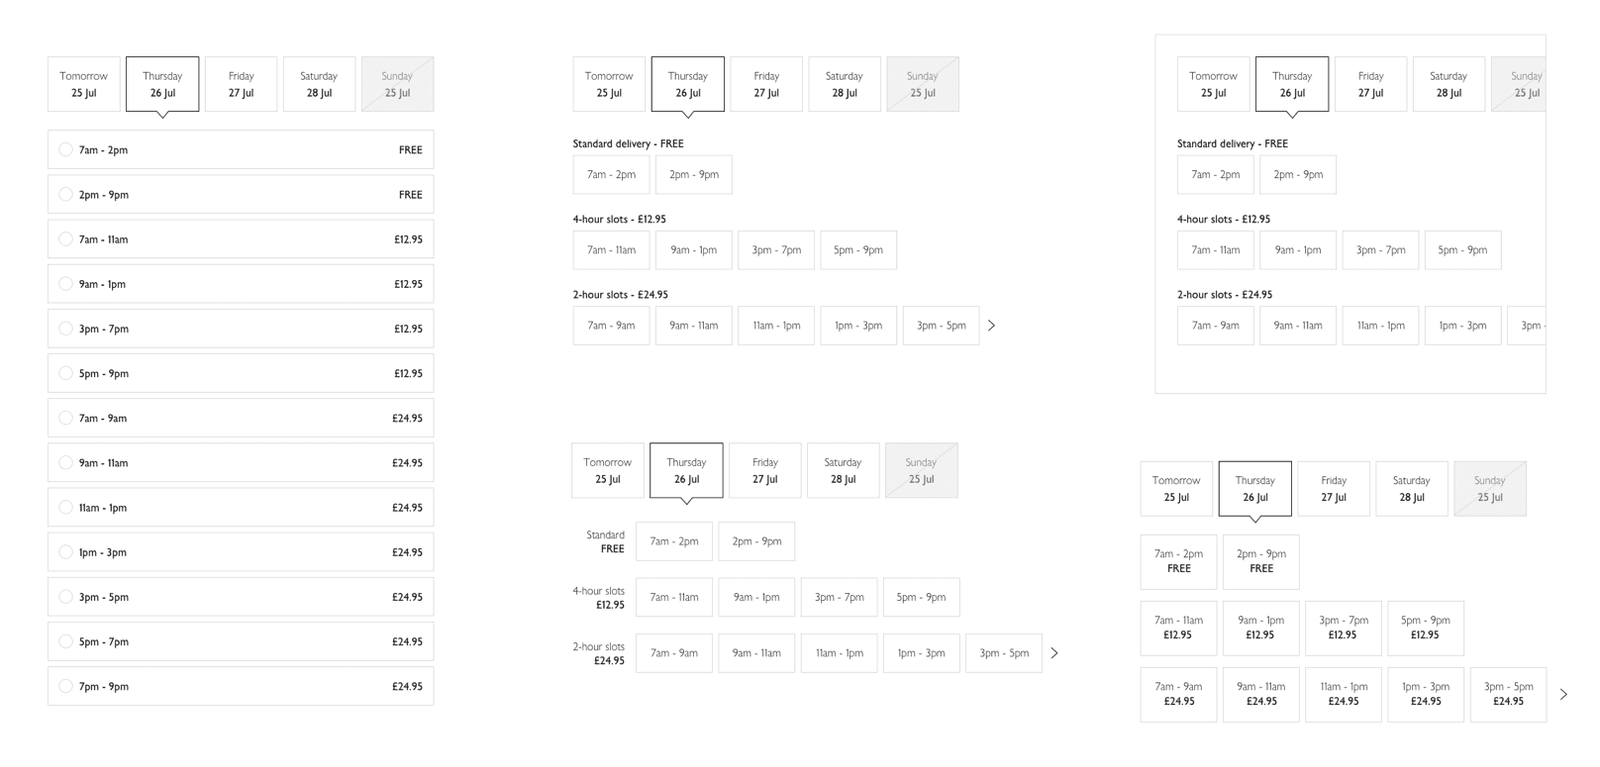This screenshot has height=767, width=1600.
Task: Select Tomorrow 25 Jul tab in top-center panel
Action: 608,84
